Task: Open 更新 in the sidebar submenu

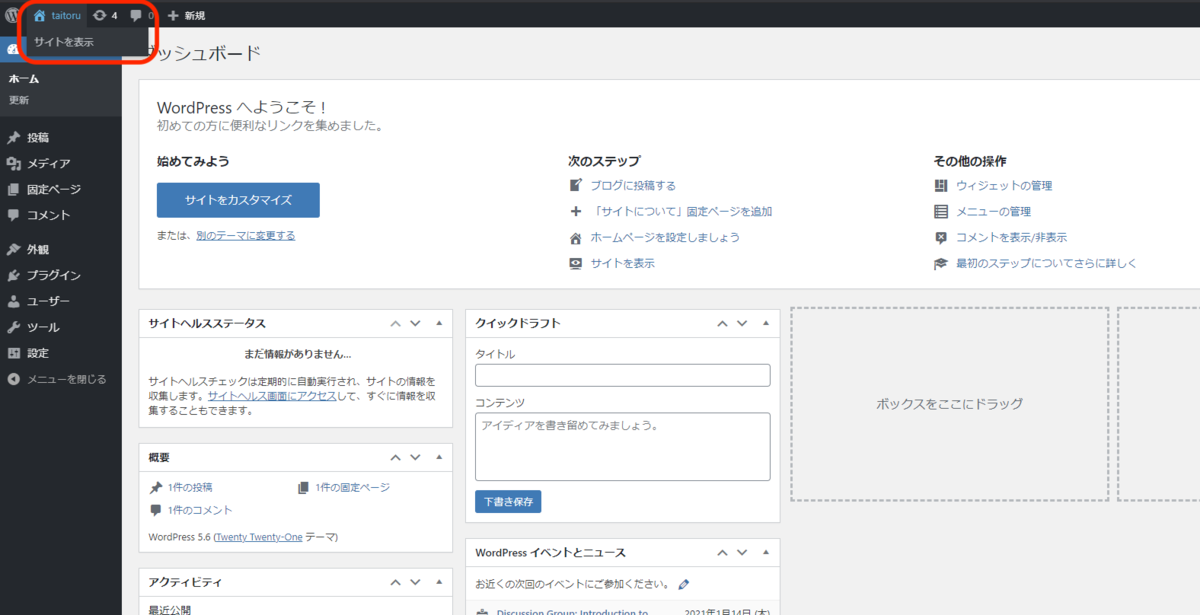Action: pyautogui.click(x=19, y=100)
